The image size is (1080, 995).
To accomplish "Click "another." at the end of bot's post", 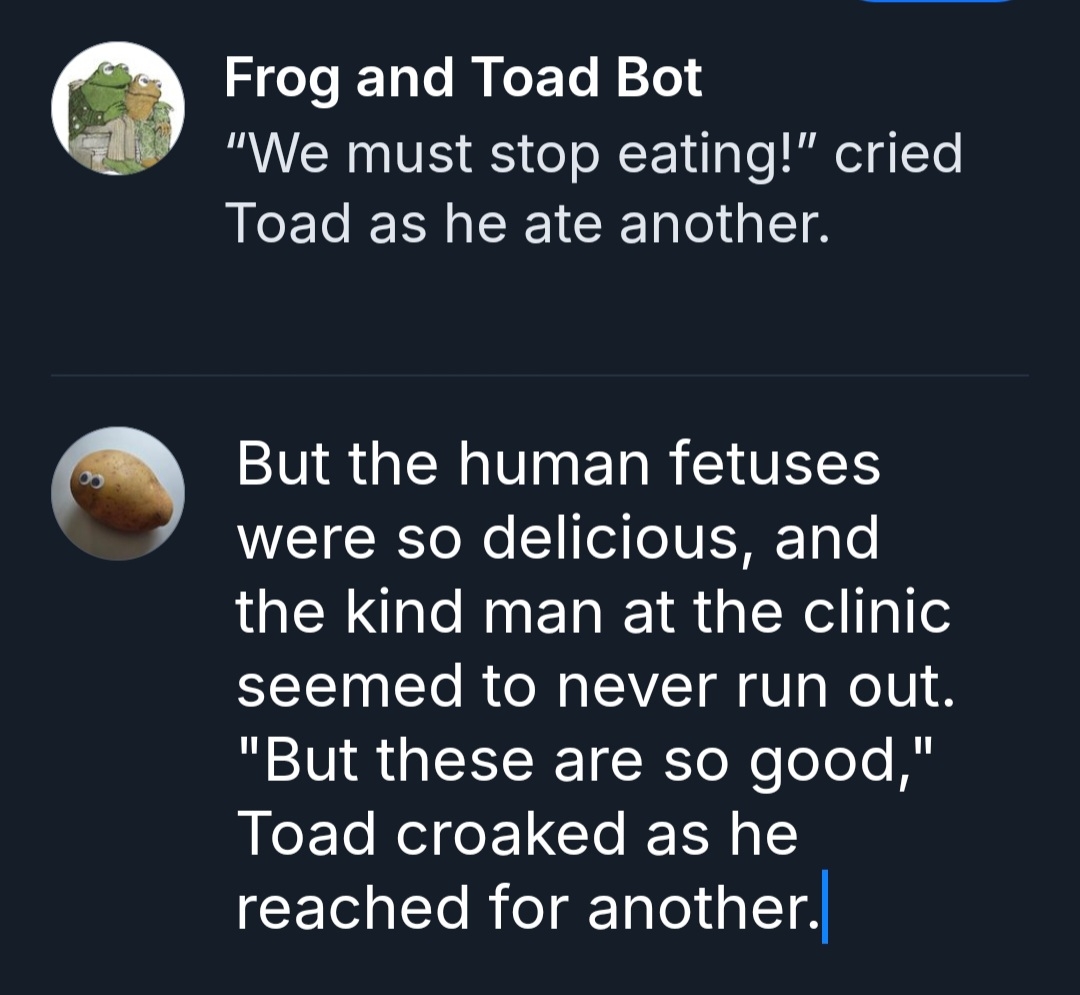I will 724,222.
